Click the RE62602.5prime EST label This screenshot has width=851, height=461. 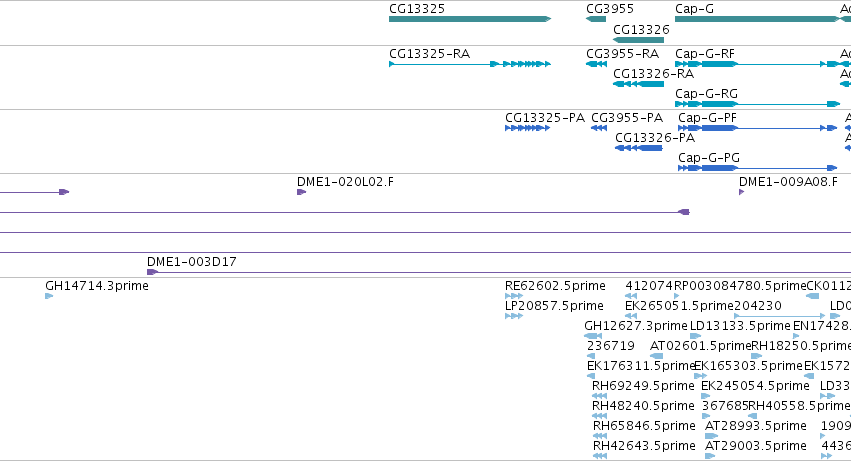[x=555, y=286]
